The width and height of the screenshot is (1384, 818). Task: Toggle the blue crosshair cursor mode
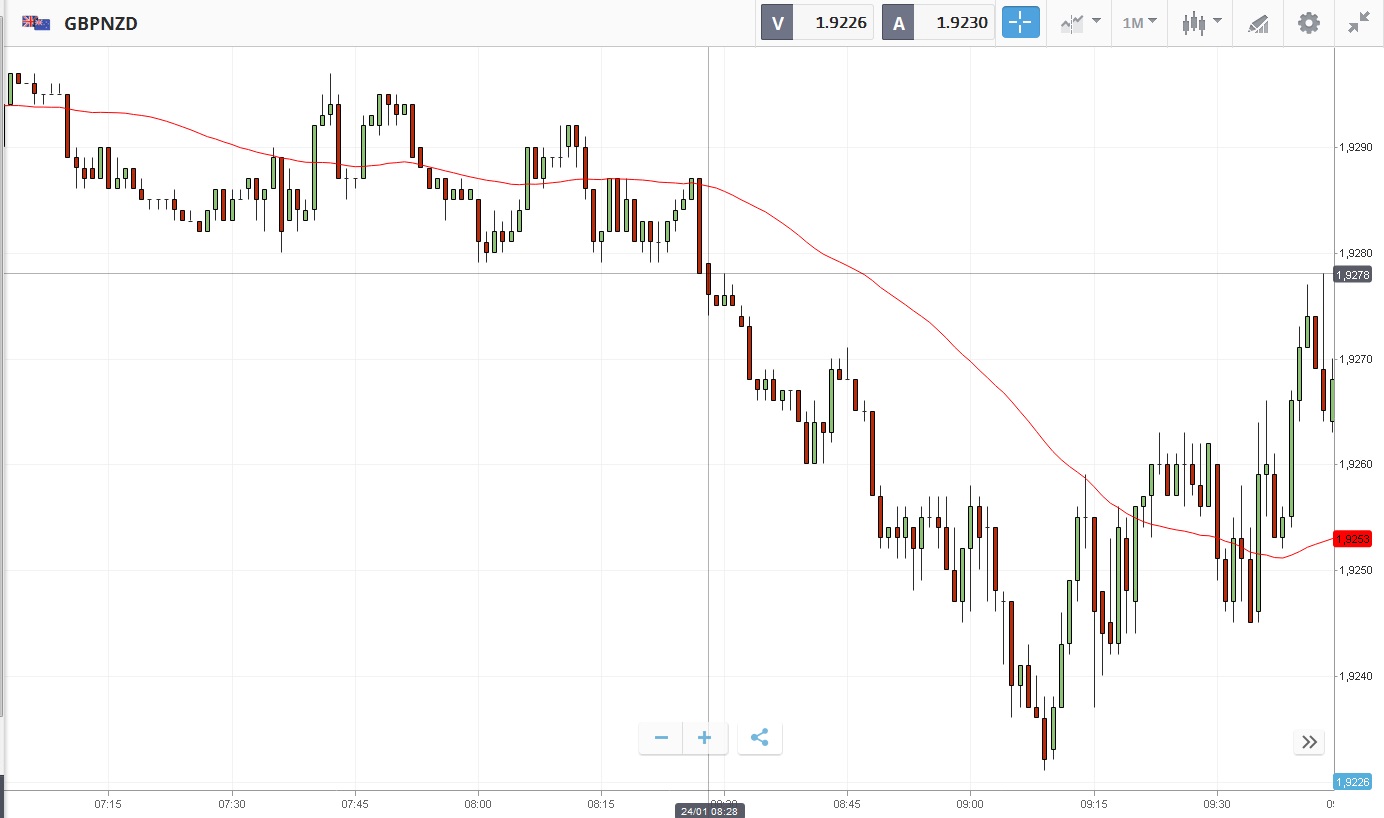[1021, 23]
